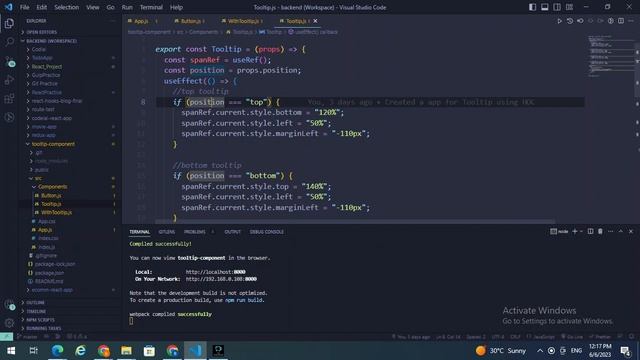This screenshot has width=640, height=360.
Task: Open the Search view in activity bar
Action: 9,42
